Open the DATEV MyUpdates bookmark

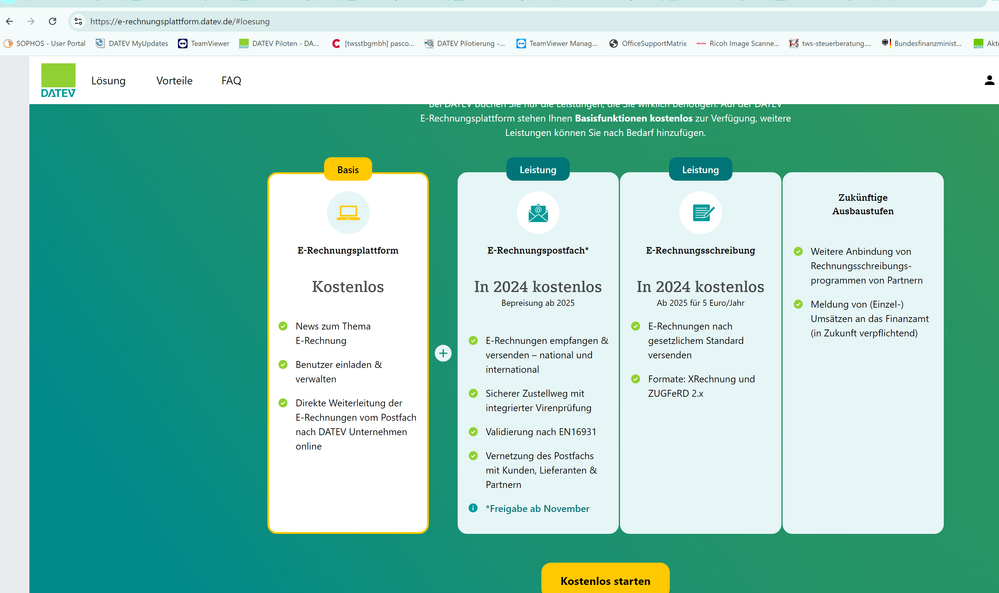131,43
